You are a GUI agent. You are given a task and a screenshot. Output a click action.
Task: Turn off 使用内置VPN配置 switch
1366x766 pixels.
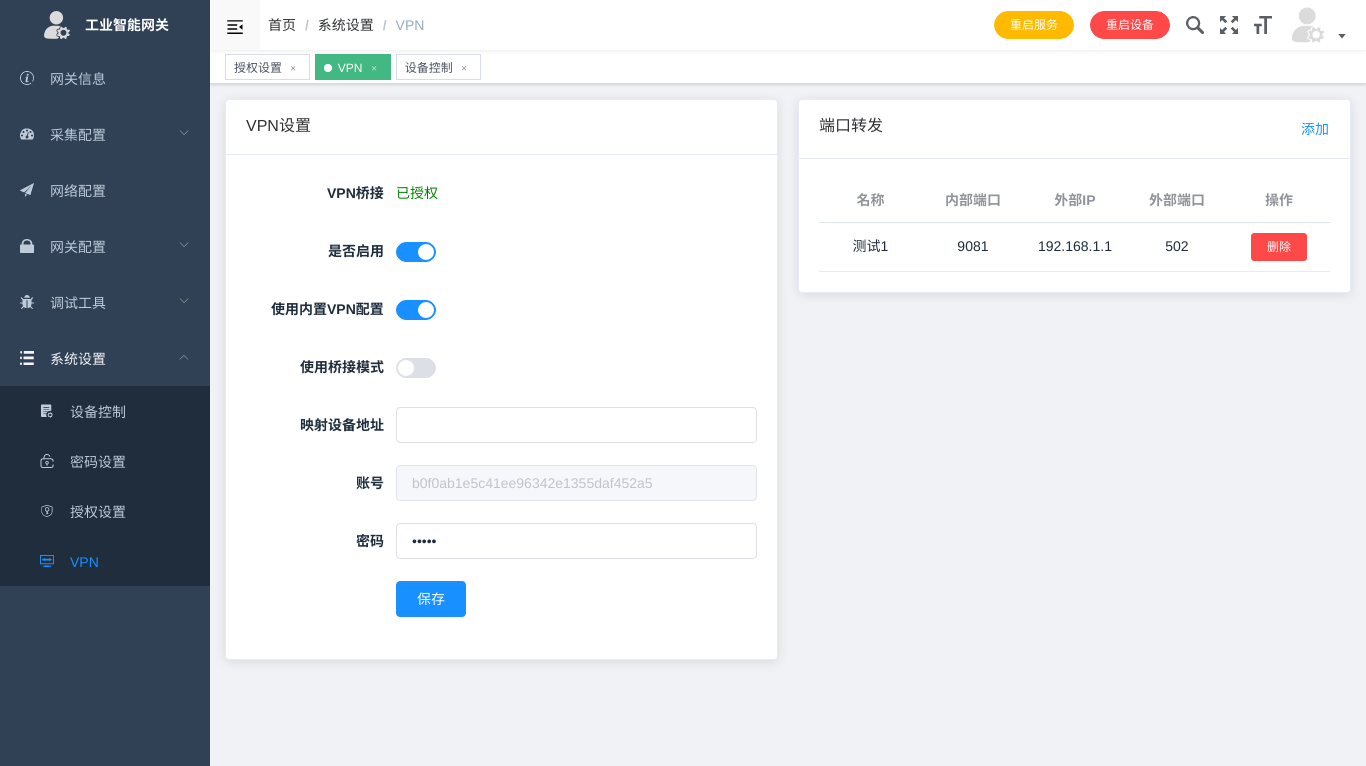[x=416, y=310]
